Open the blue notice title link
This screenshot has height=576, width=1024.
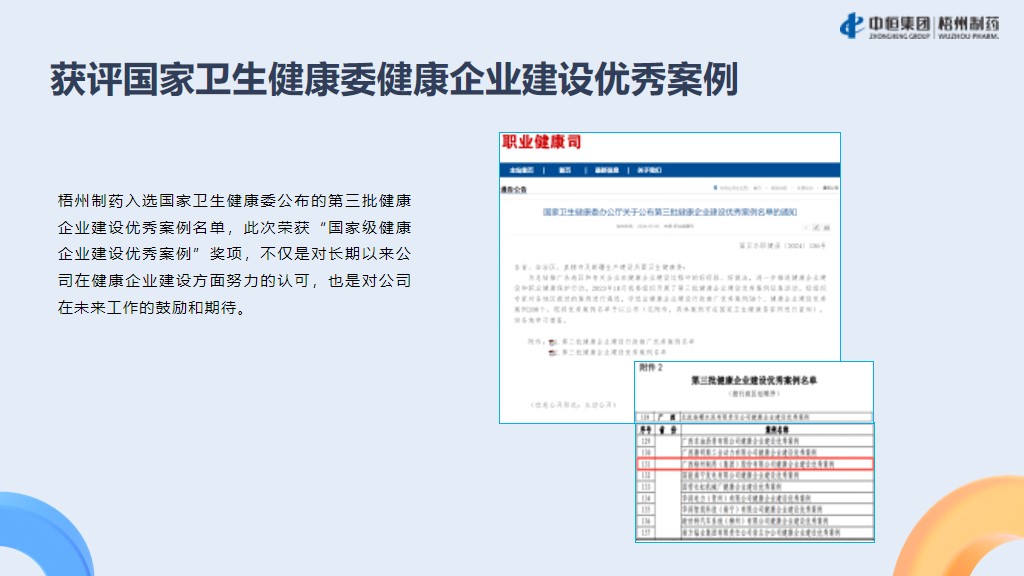coord(671,213)
